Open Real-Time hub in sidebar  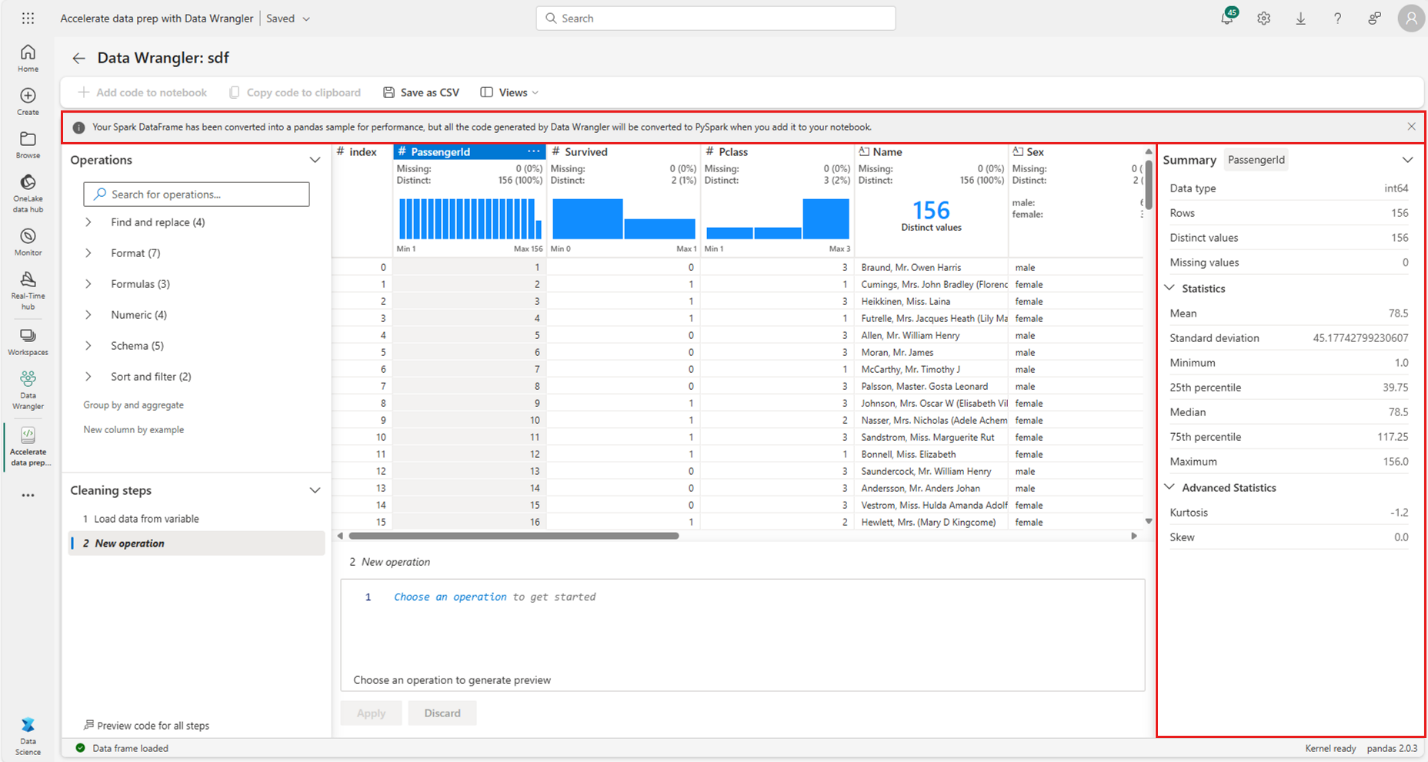click(28, 291)
